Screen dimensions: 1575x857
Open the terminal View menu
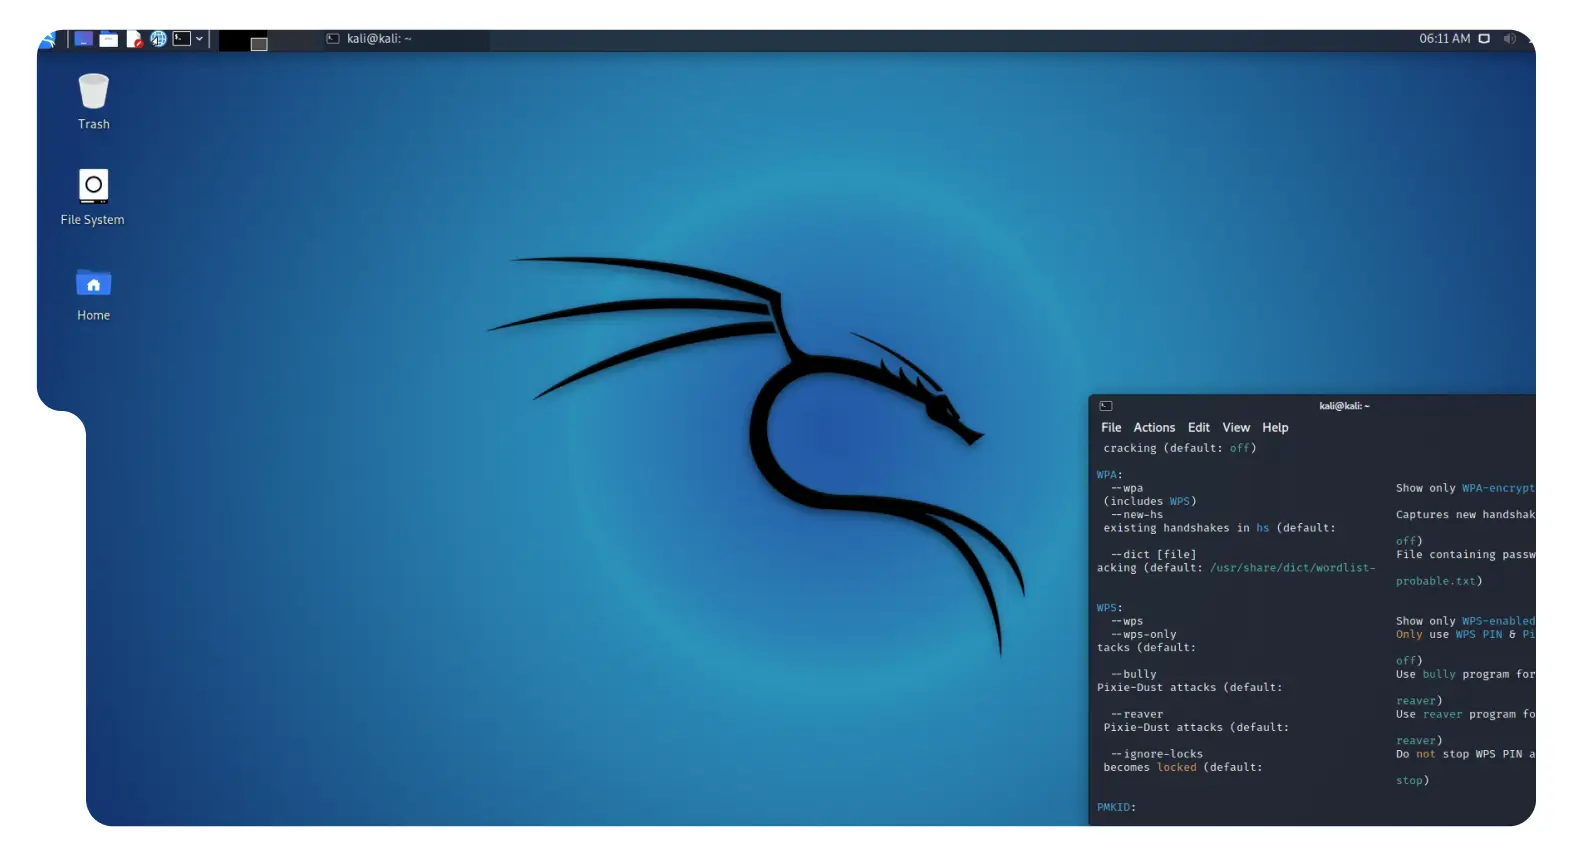click(x=1236, y=428)
